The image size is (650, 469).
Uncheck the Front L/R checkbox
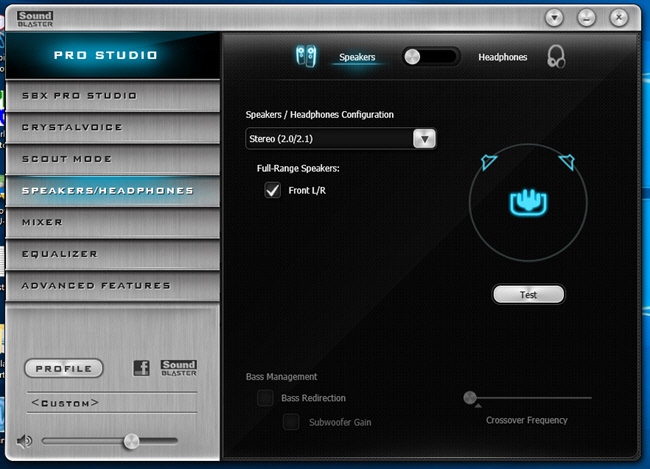(272, 190)
